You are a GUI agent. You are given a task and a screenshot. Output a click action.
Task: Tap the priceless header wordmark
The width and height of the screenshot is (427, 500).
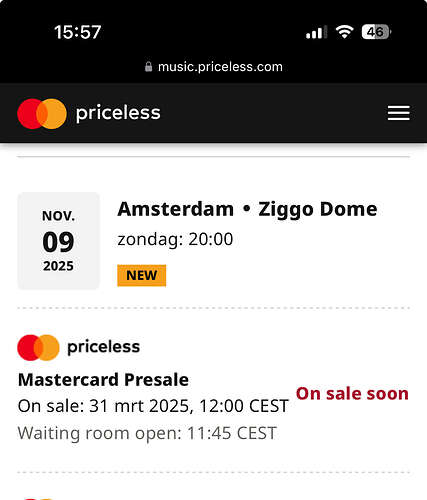pos(118,113)
